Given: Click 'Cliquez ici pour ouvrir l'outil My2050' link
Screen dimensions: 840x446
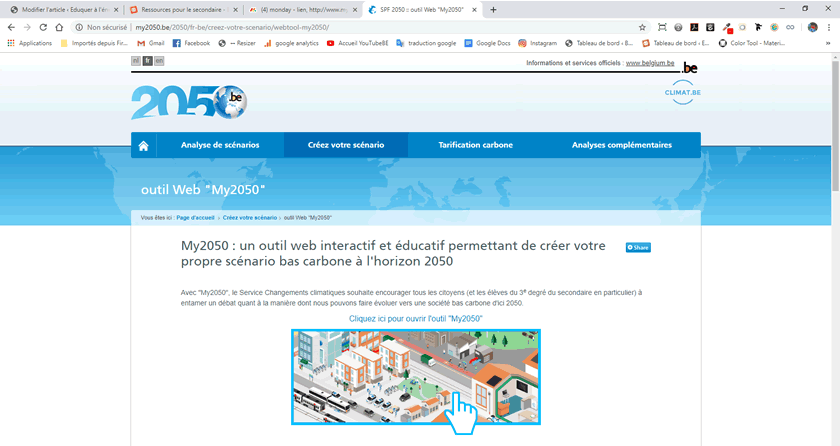Looking at the screenshot, I should (416, 319).
